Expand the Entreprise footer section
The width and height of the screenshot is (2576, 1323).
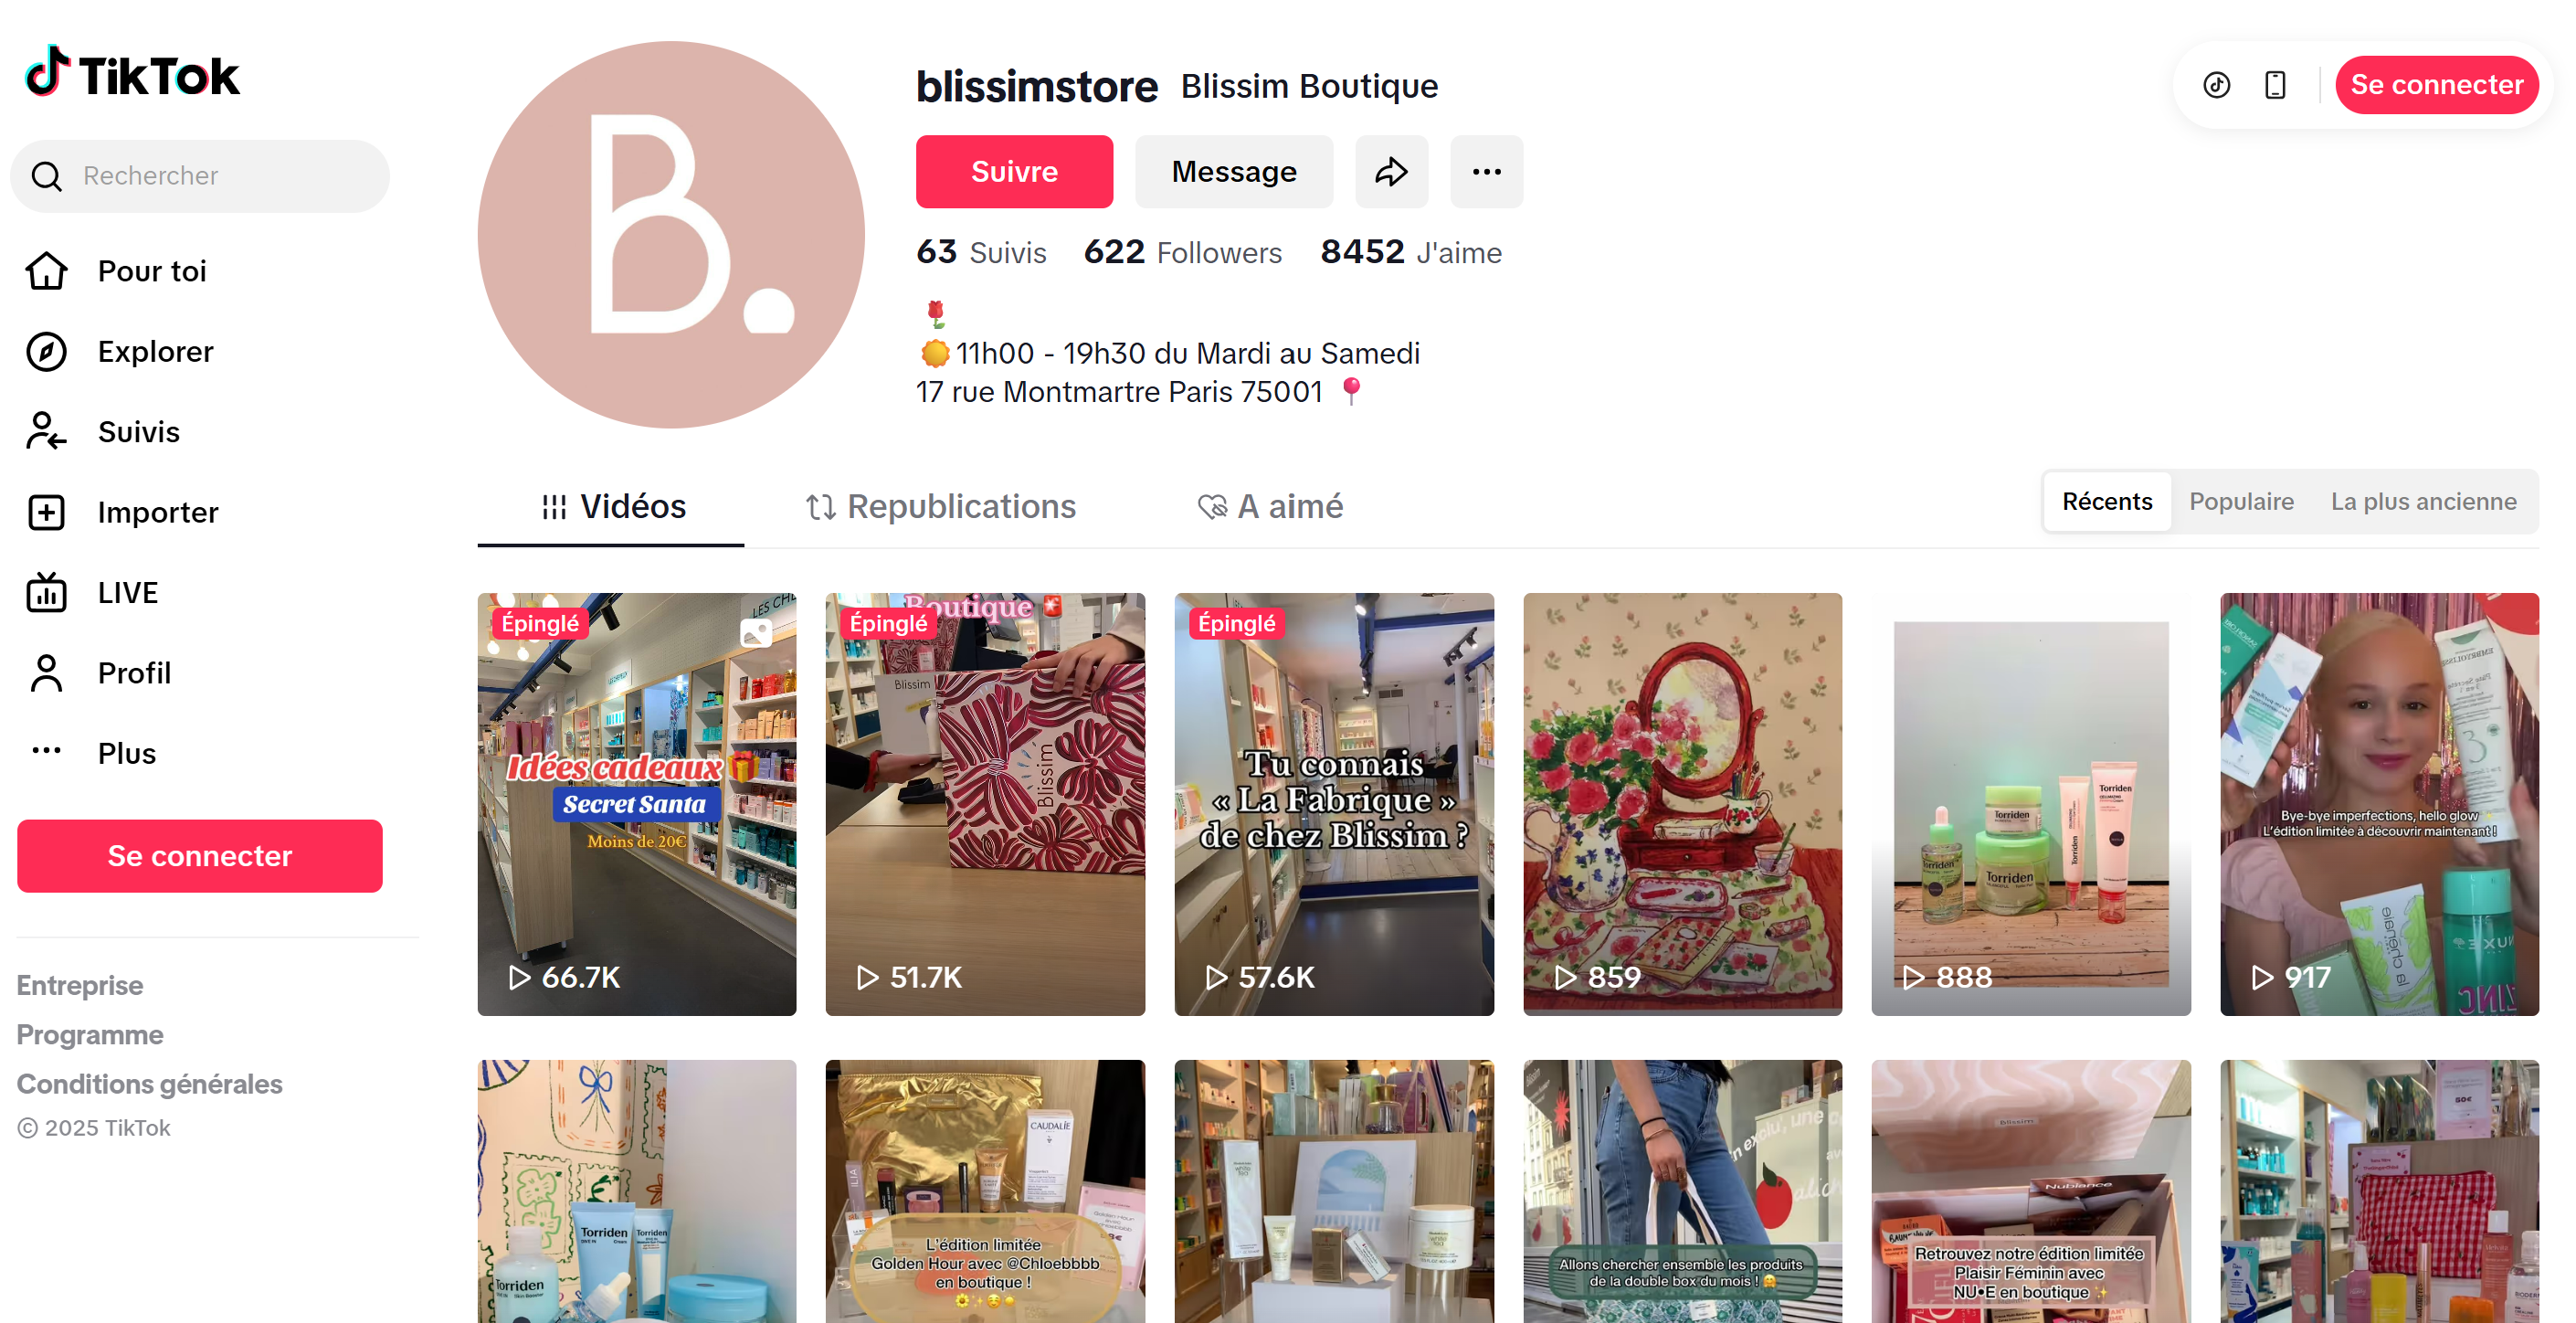click(x=80, y=985)
